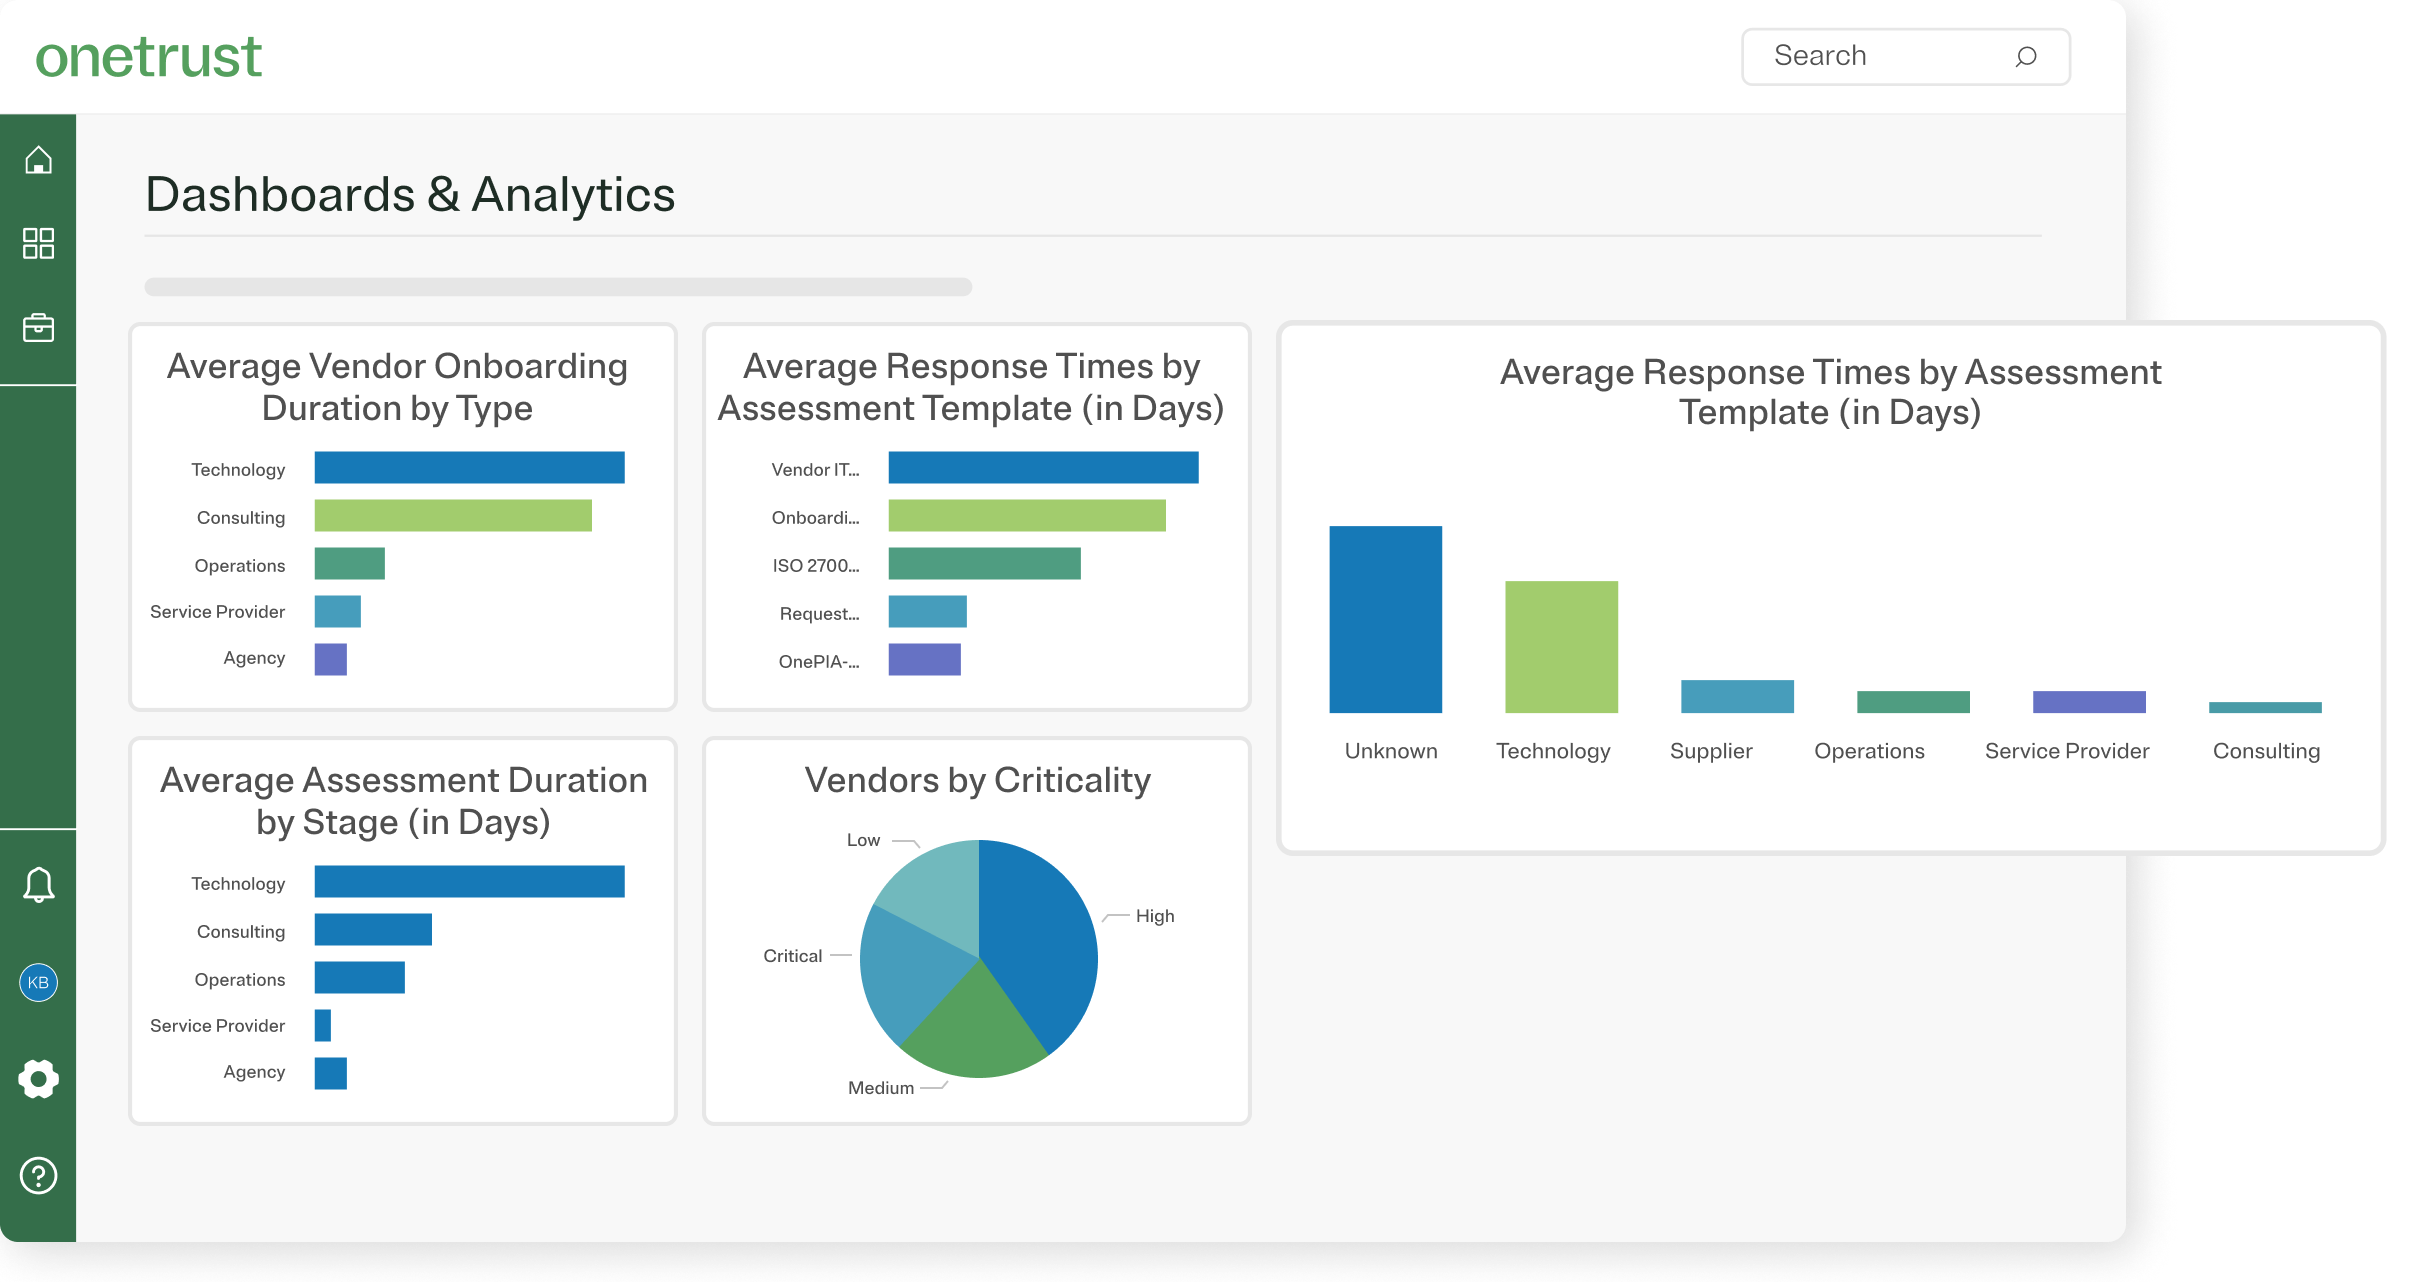The width and height of the screenshot is (2426, 1282).
Task: Click the magnifying glass search icon
Action: (x=2026, y=57)
